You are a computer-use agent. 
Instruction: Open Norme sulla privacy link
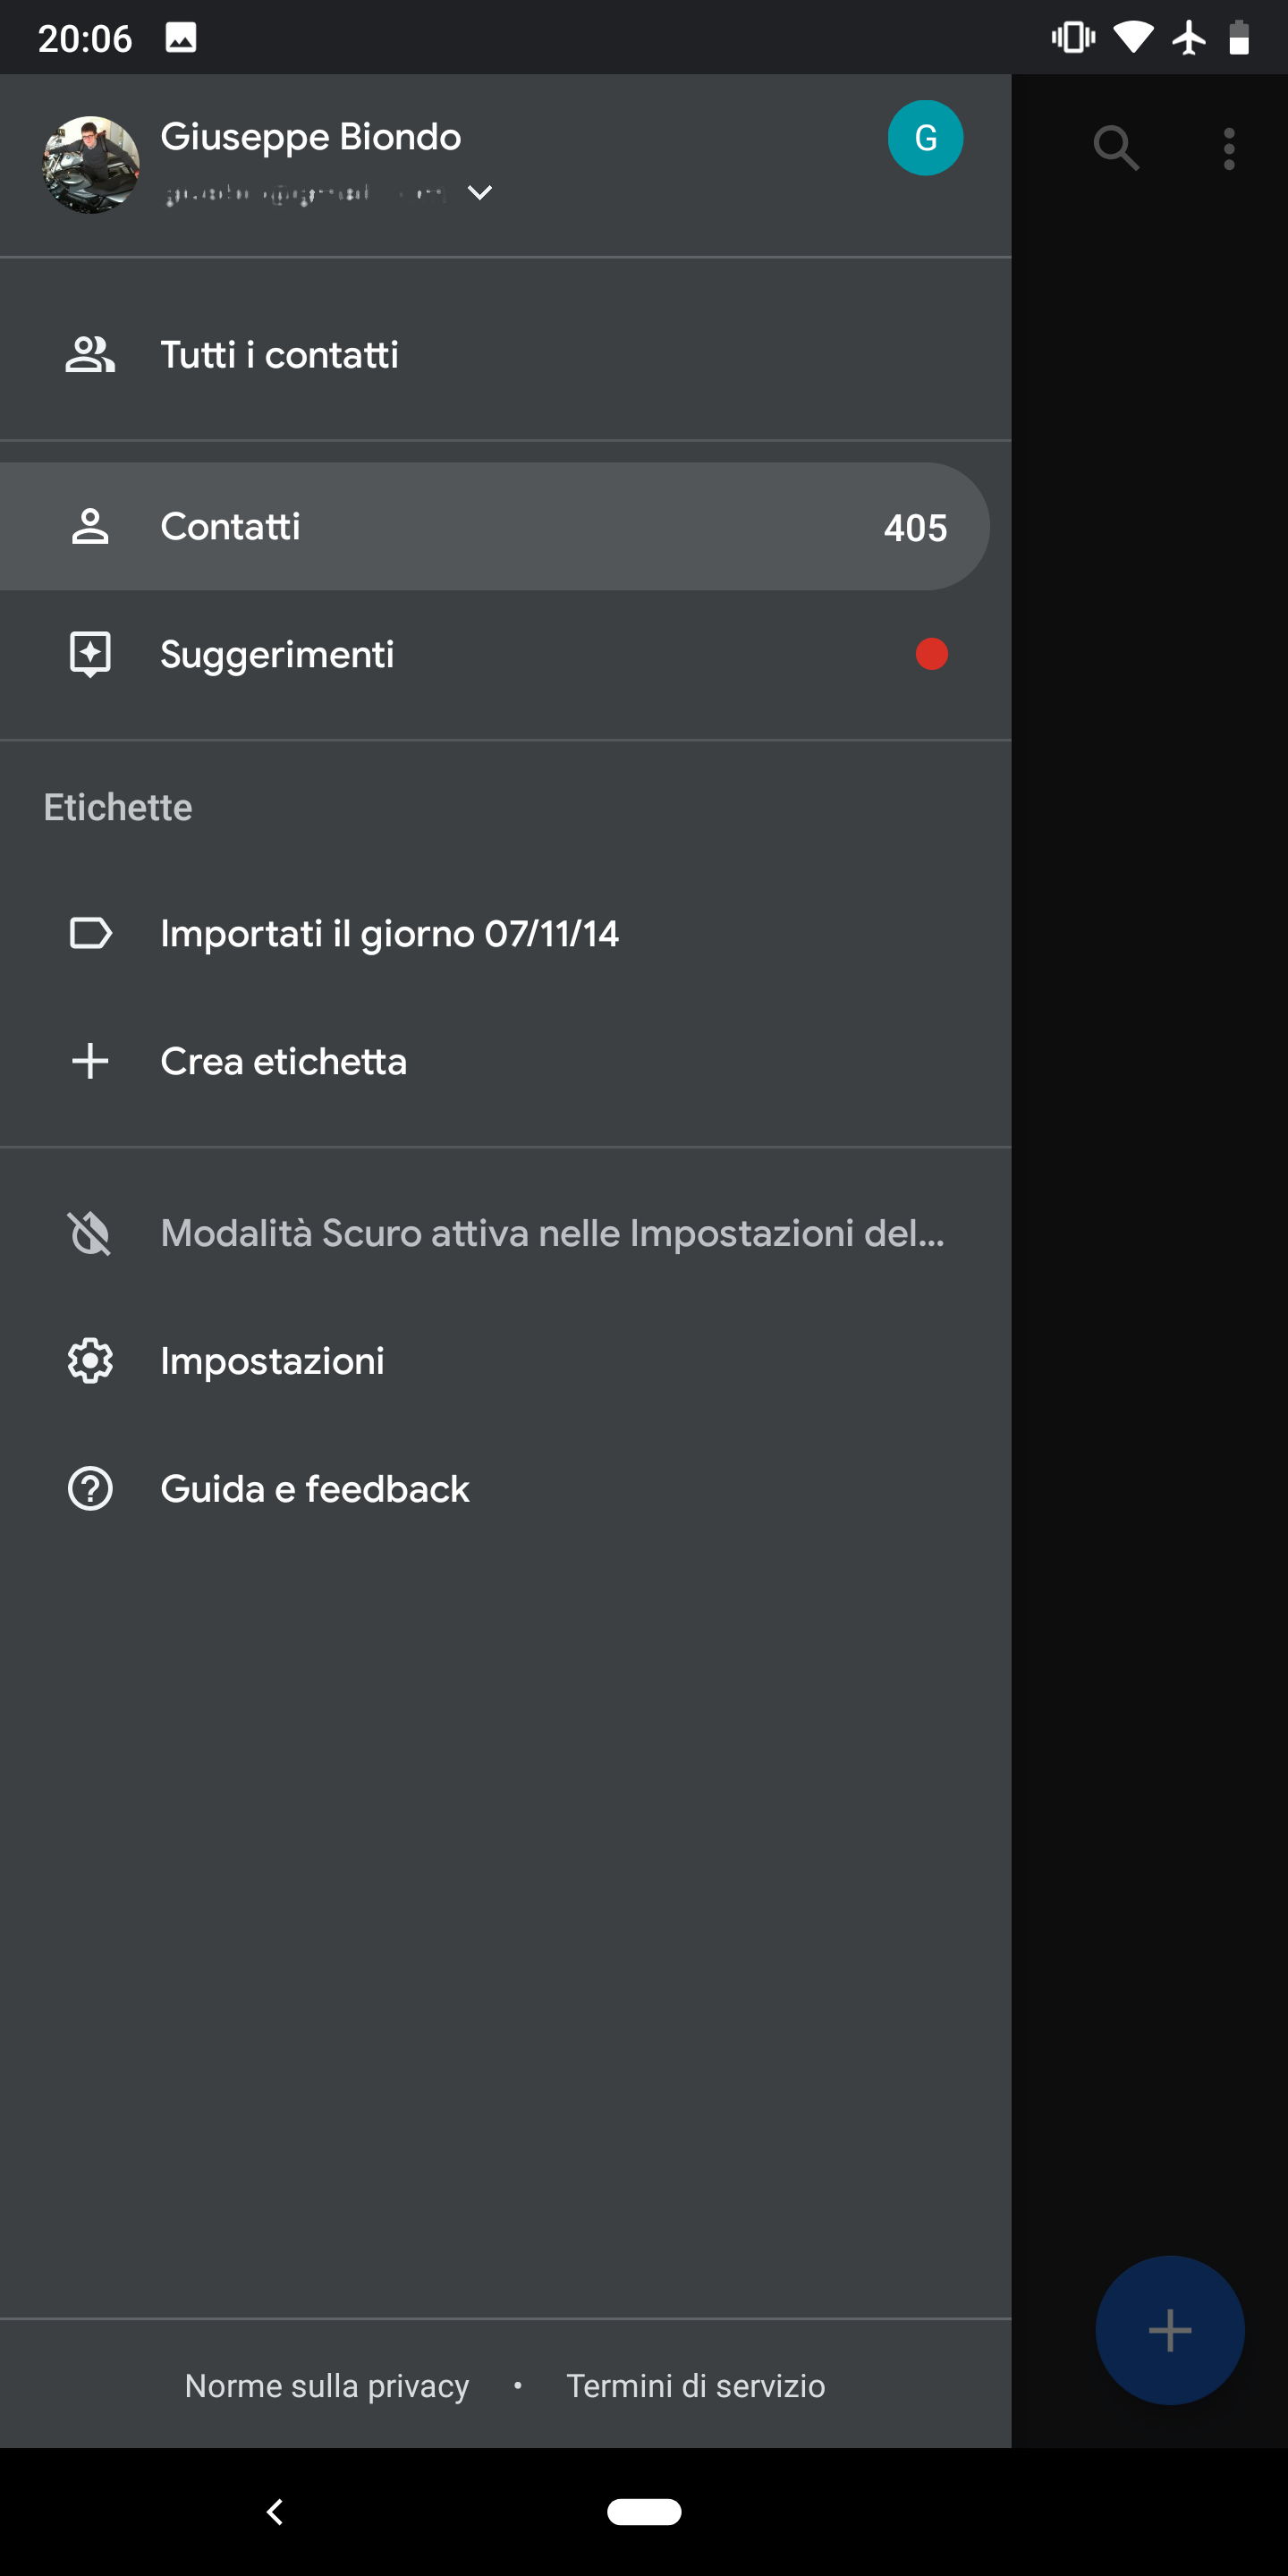[x=327, y=2385]
